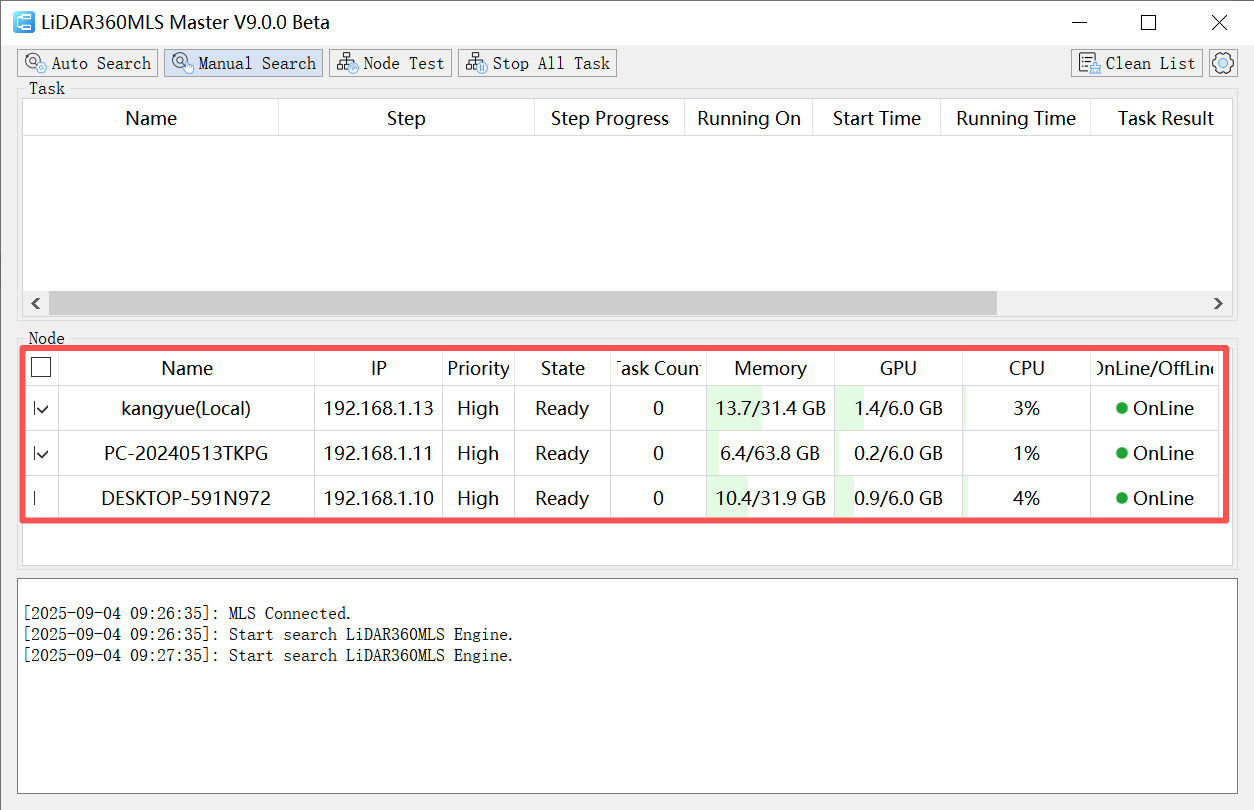Click the Task table scroll left arrow
The width and height of the screenshot is (1254, 810).
pos(36,303)
